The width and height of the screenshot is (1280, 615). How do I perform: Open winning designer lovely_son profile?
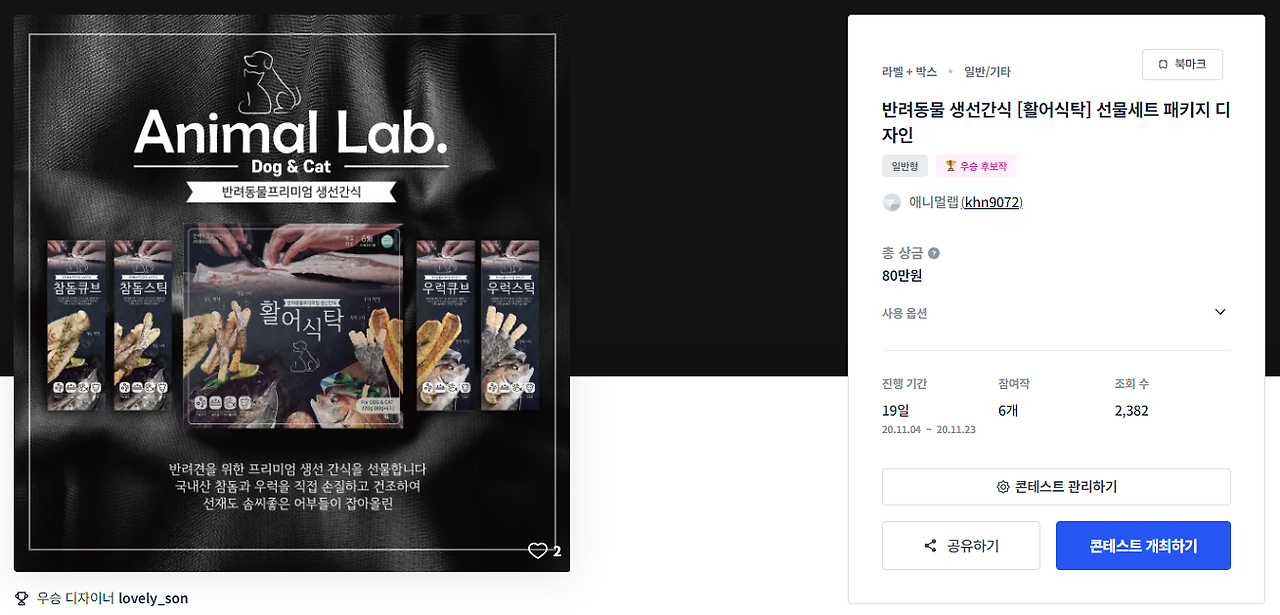click(x=153, y=598)
